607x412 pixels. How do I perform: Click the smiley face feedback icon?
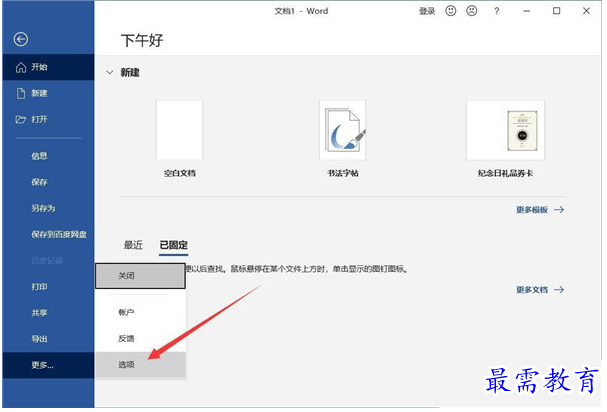point(451,11)
